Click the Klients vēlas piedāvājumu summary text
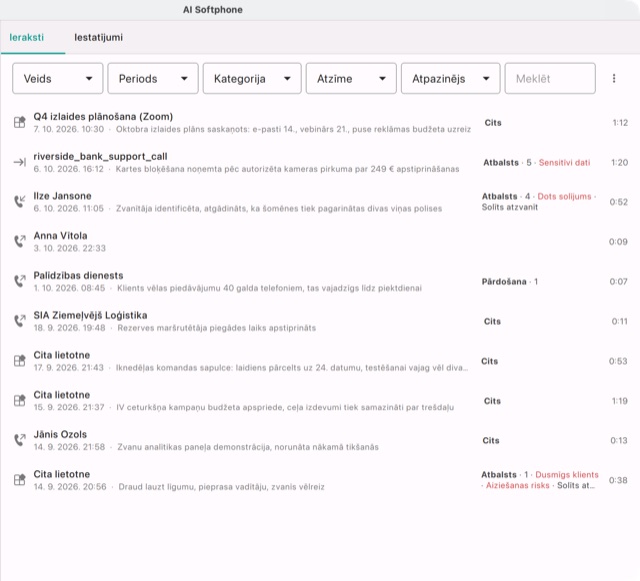The height and width of the screenshot is (581, 640). 269,288
